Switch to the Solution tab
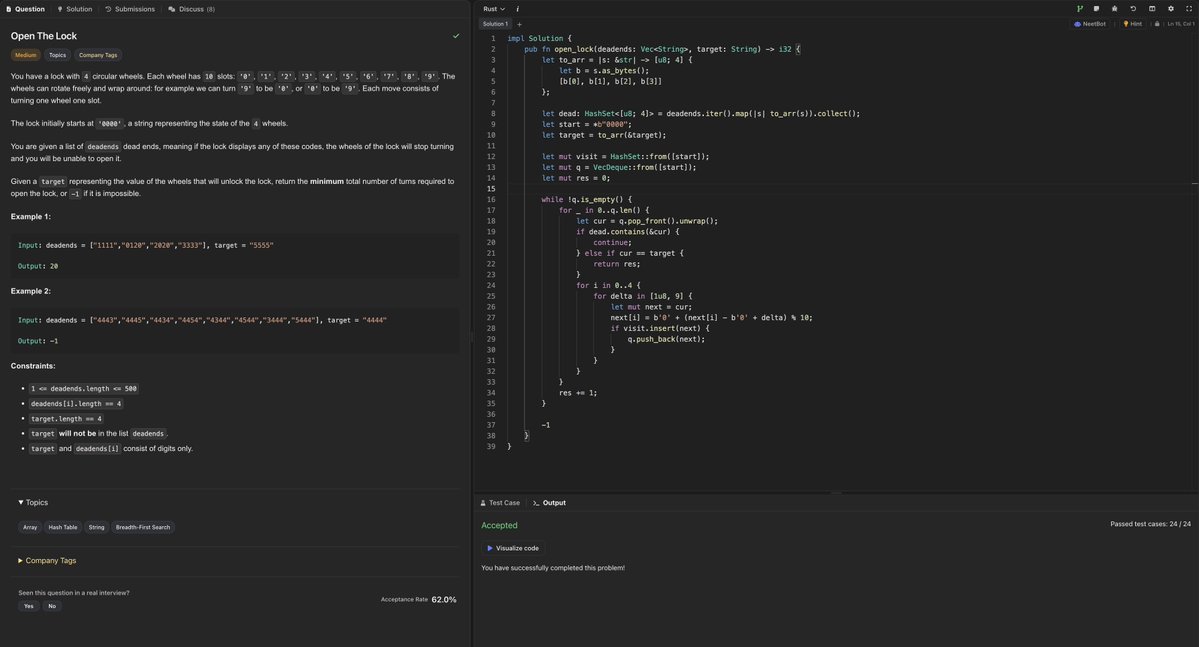 74,9
